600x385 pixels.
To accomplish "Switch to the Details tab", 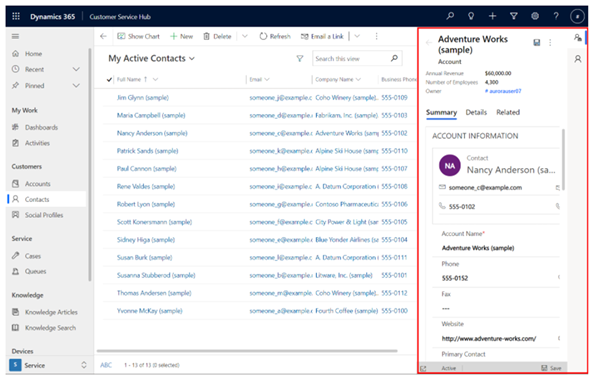I will [476, 112].
